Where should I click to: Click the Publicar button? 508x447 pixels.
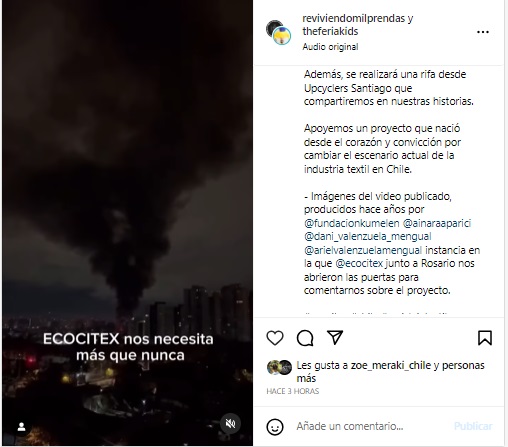point(473,426)
